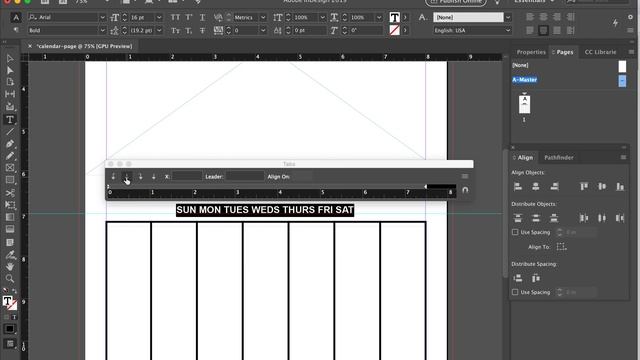Select the Rectangle Frame tool

tap(10, 168)
